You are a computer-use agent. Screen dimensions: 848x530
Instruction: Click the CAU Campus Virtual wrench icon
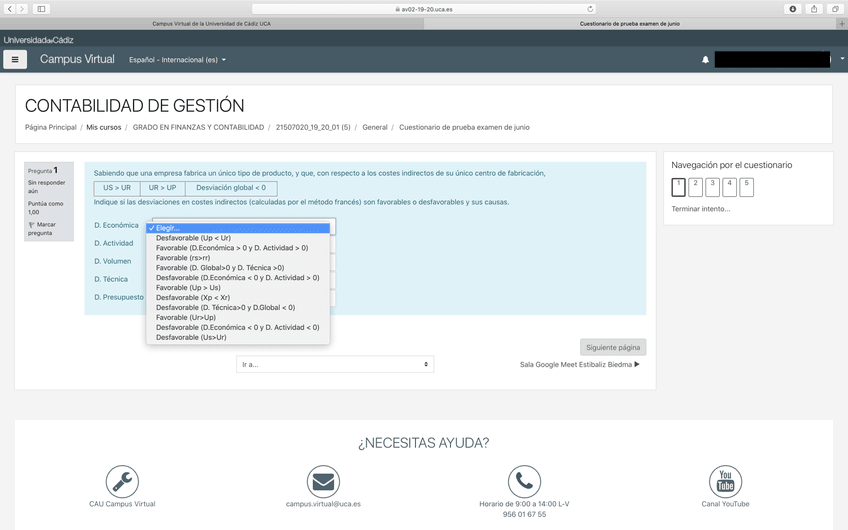tap(122, 482)
